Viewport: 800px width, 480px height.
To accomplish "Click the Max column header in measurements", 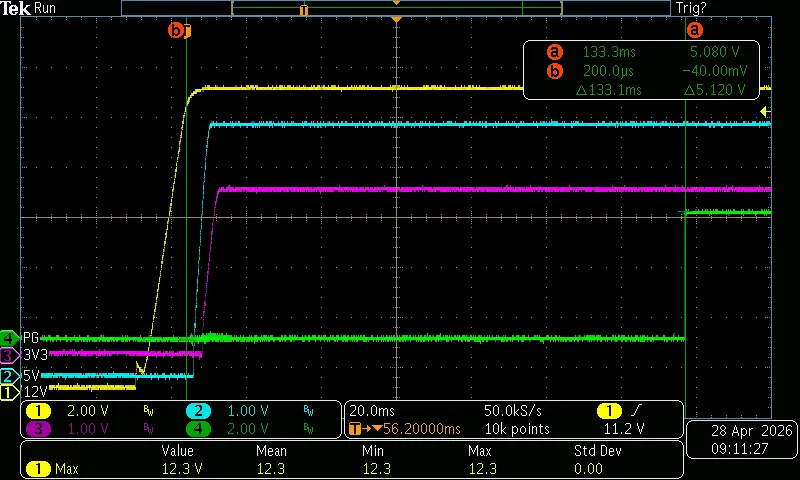I will [x=480, y=451].
